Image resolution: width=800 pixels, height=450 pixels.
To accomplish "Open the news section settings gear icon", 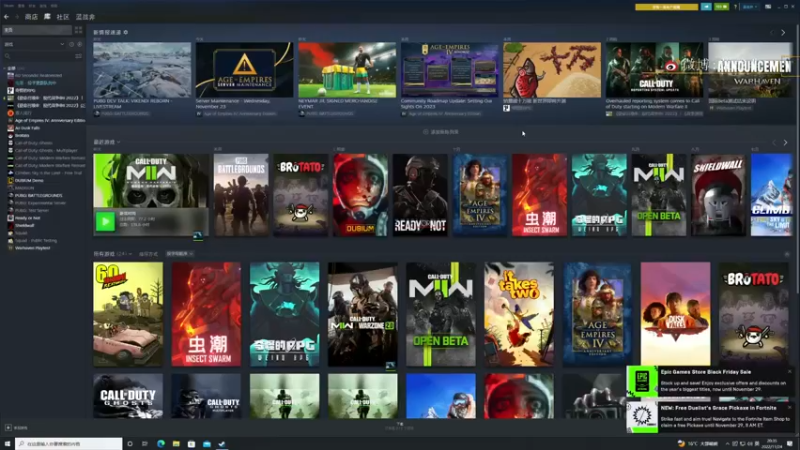I will click(126, 32).
